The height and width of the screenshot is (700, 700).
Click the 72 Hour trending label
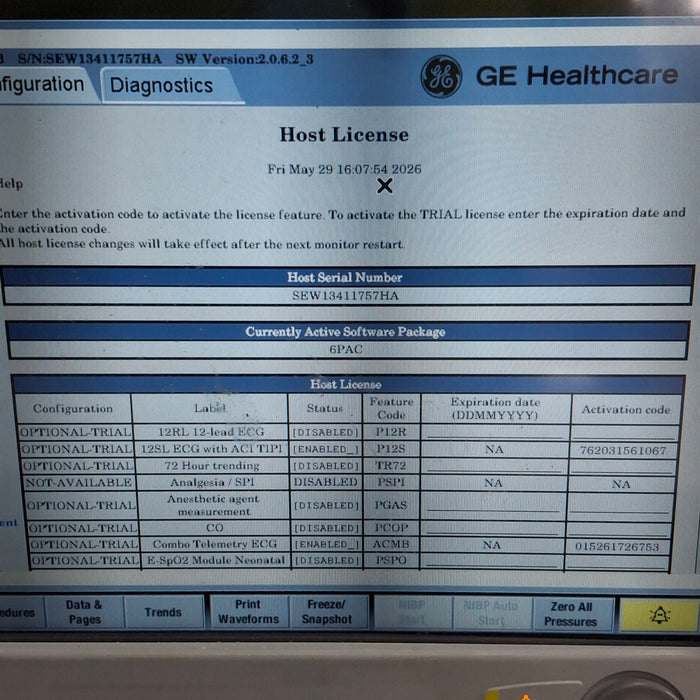pos(212,465)
